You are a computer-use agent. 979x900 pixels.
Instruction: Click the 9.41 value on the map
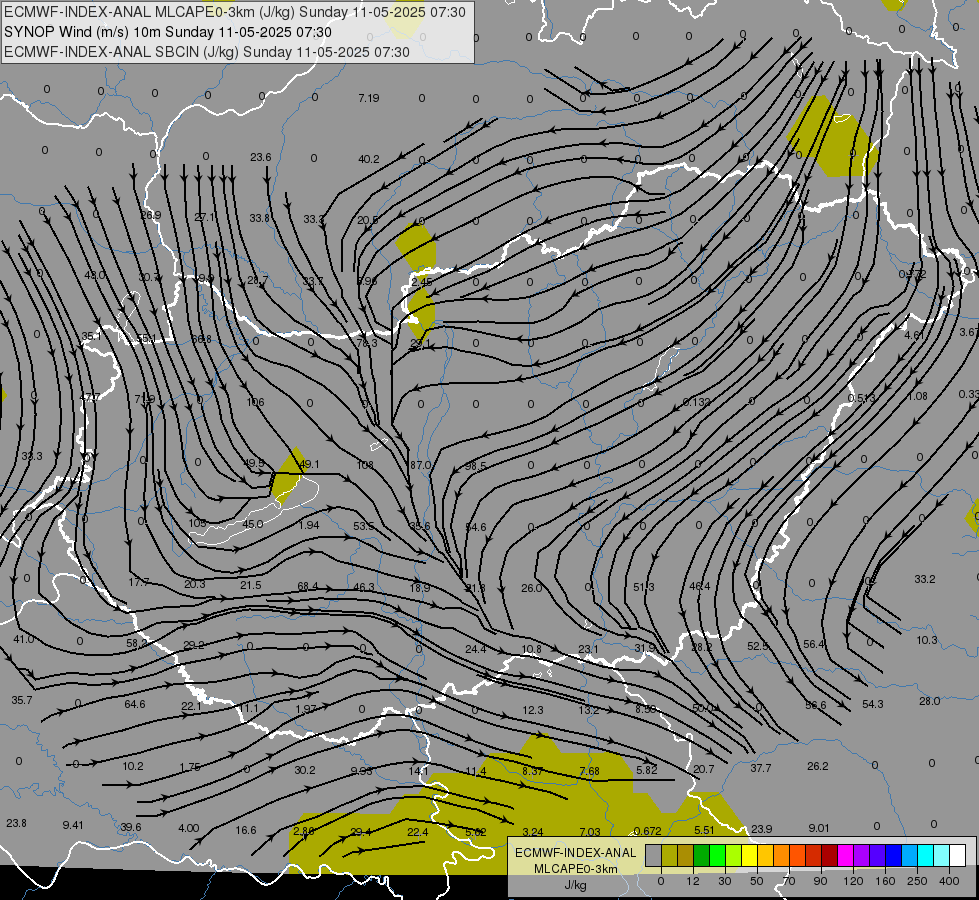coord(73,825)
